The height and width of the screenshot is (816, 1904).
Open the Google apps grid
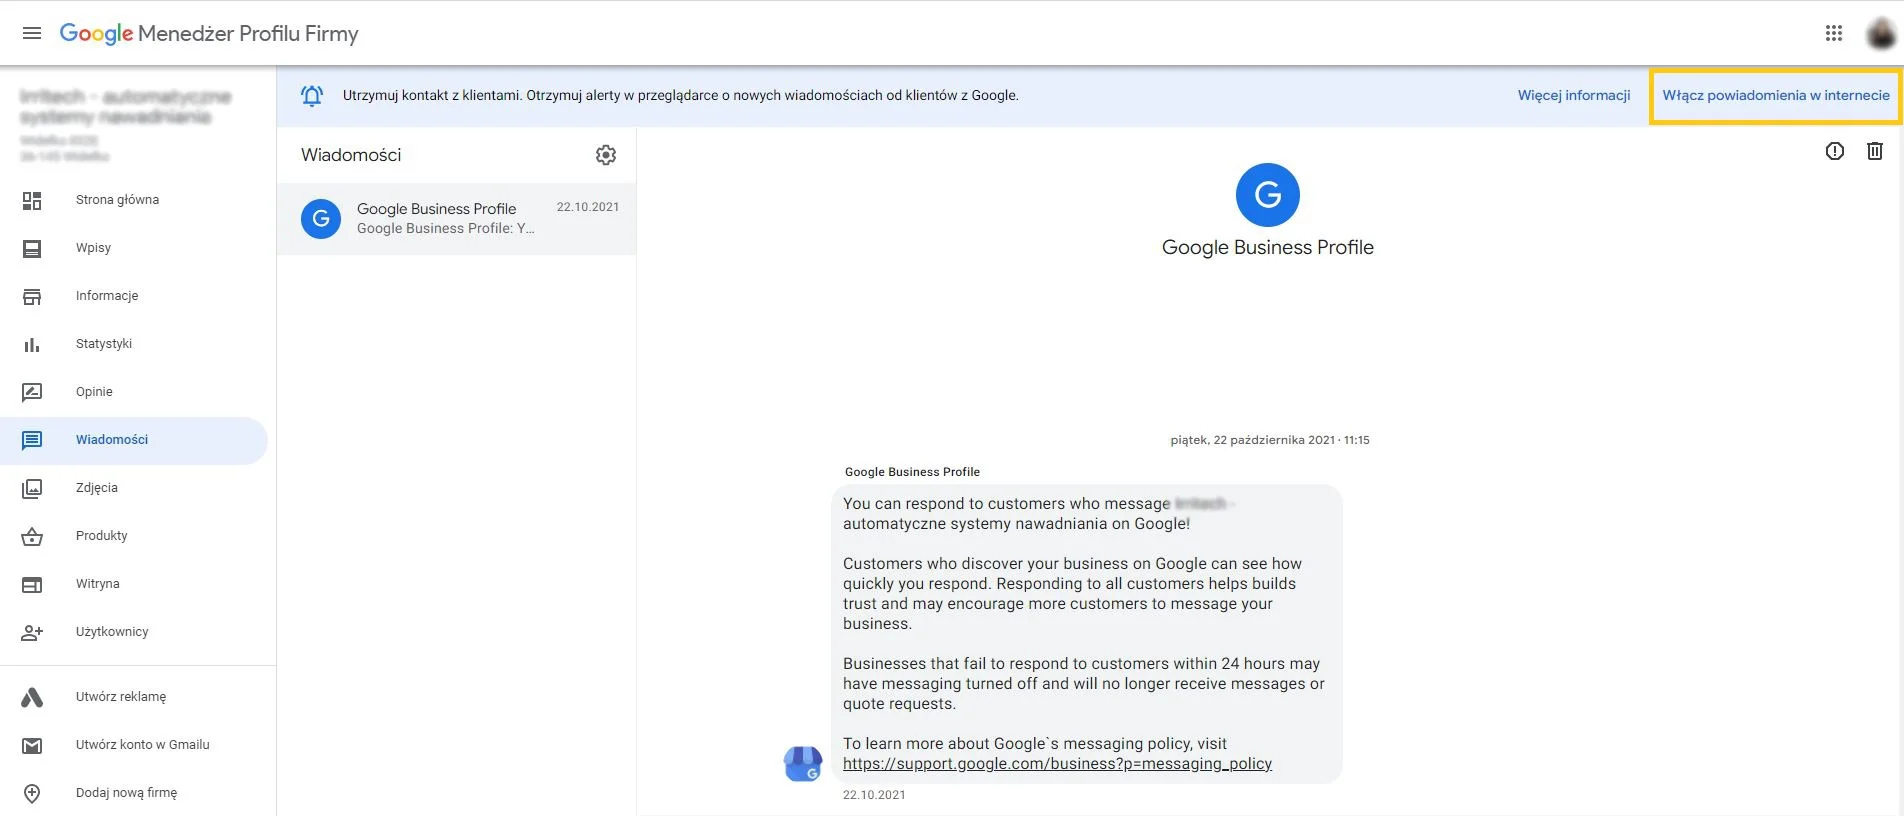[x=1833, y=33]
